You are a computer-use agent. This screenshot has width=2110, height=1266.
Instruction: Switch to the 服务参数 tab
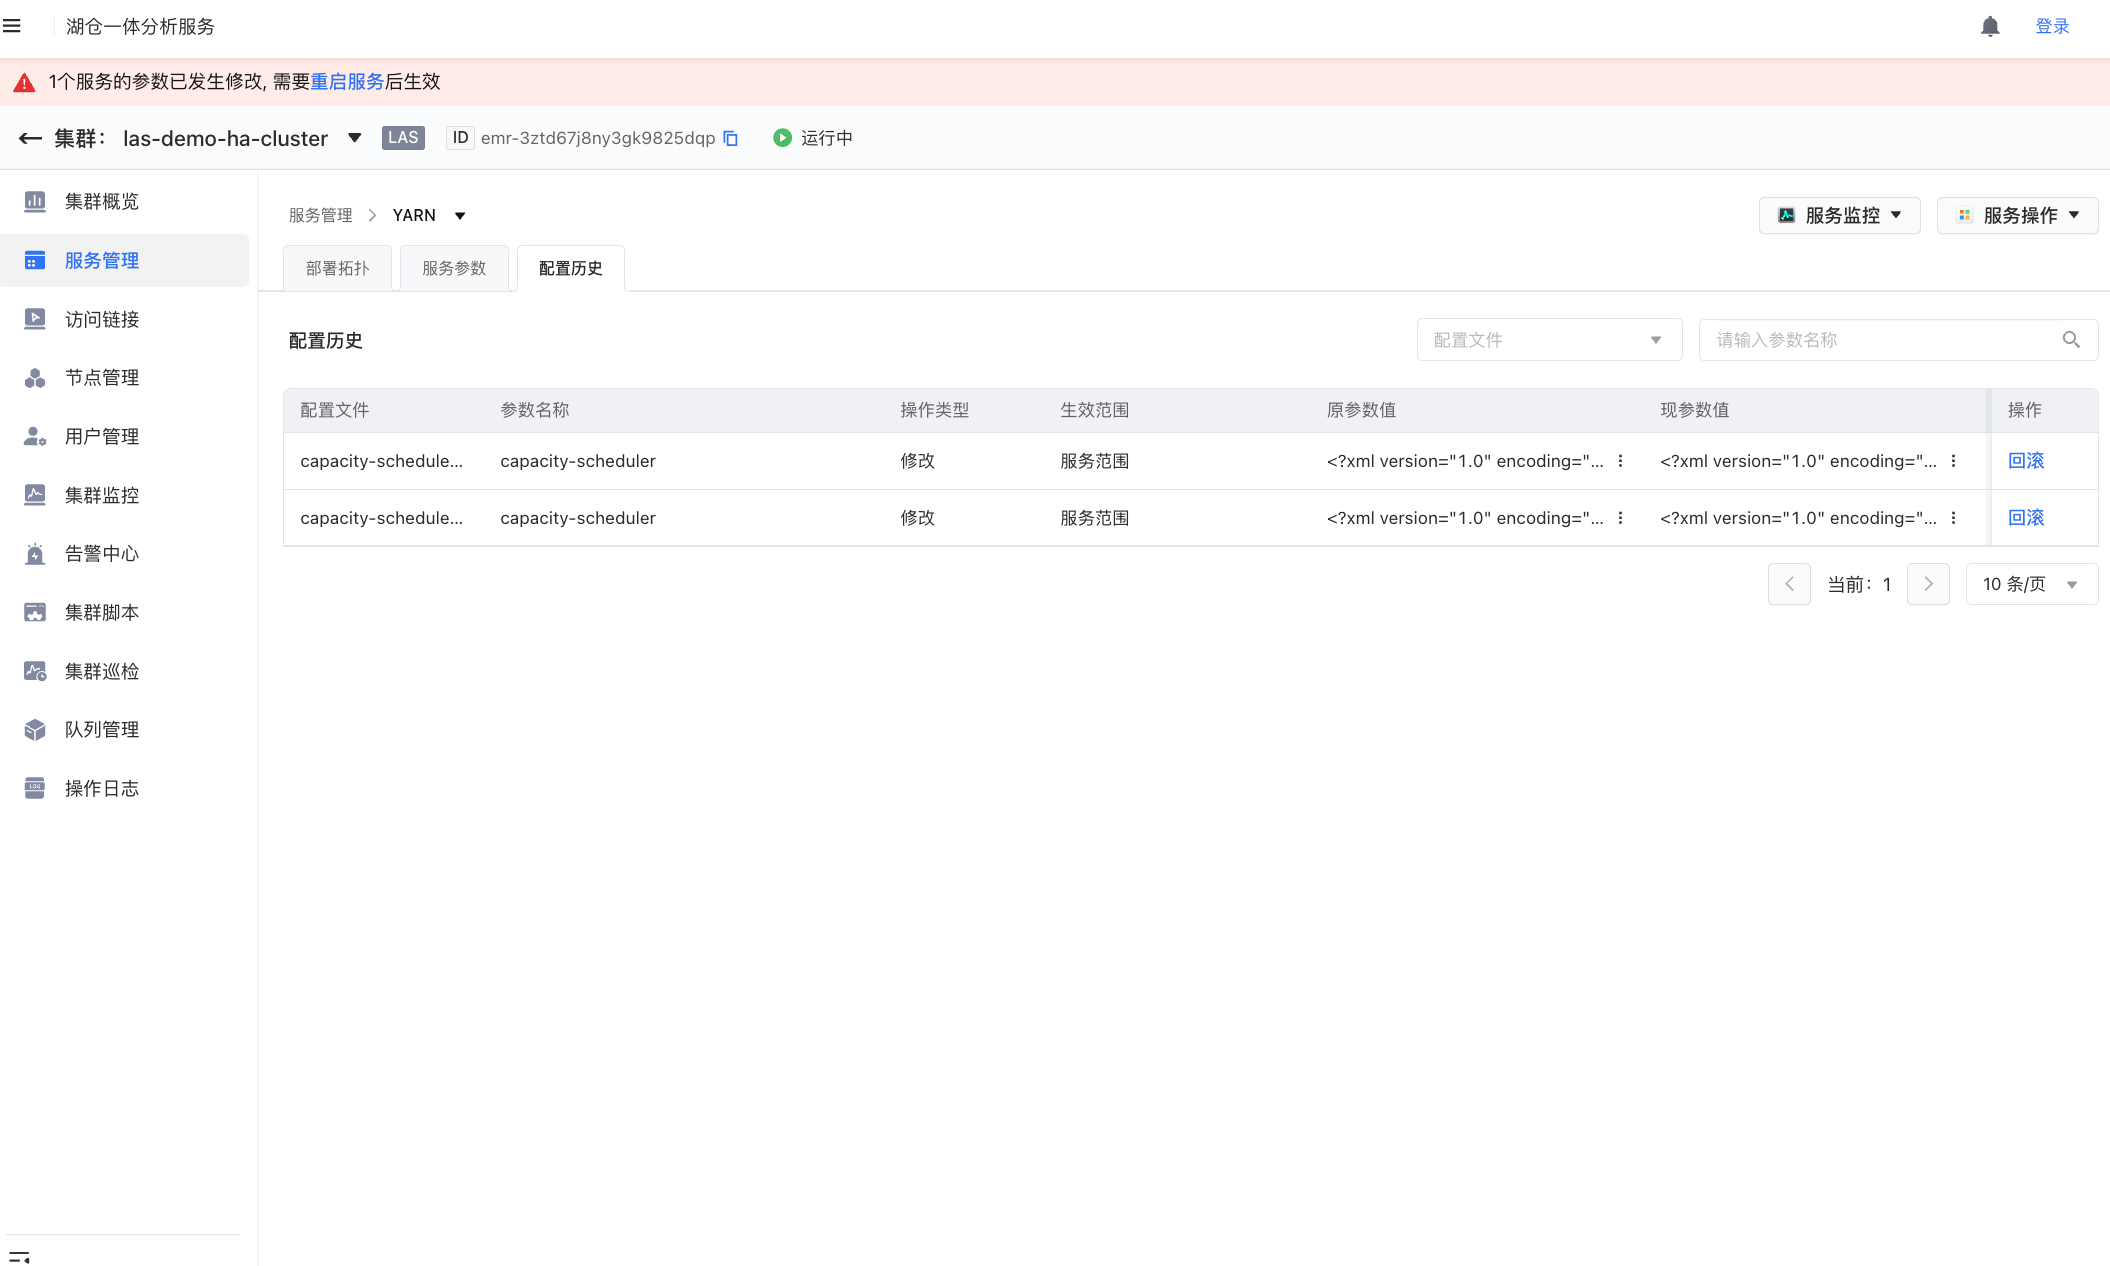pos(454,268)
